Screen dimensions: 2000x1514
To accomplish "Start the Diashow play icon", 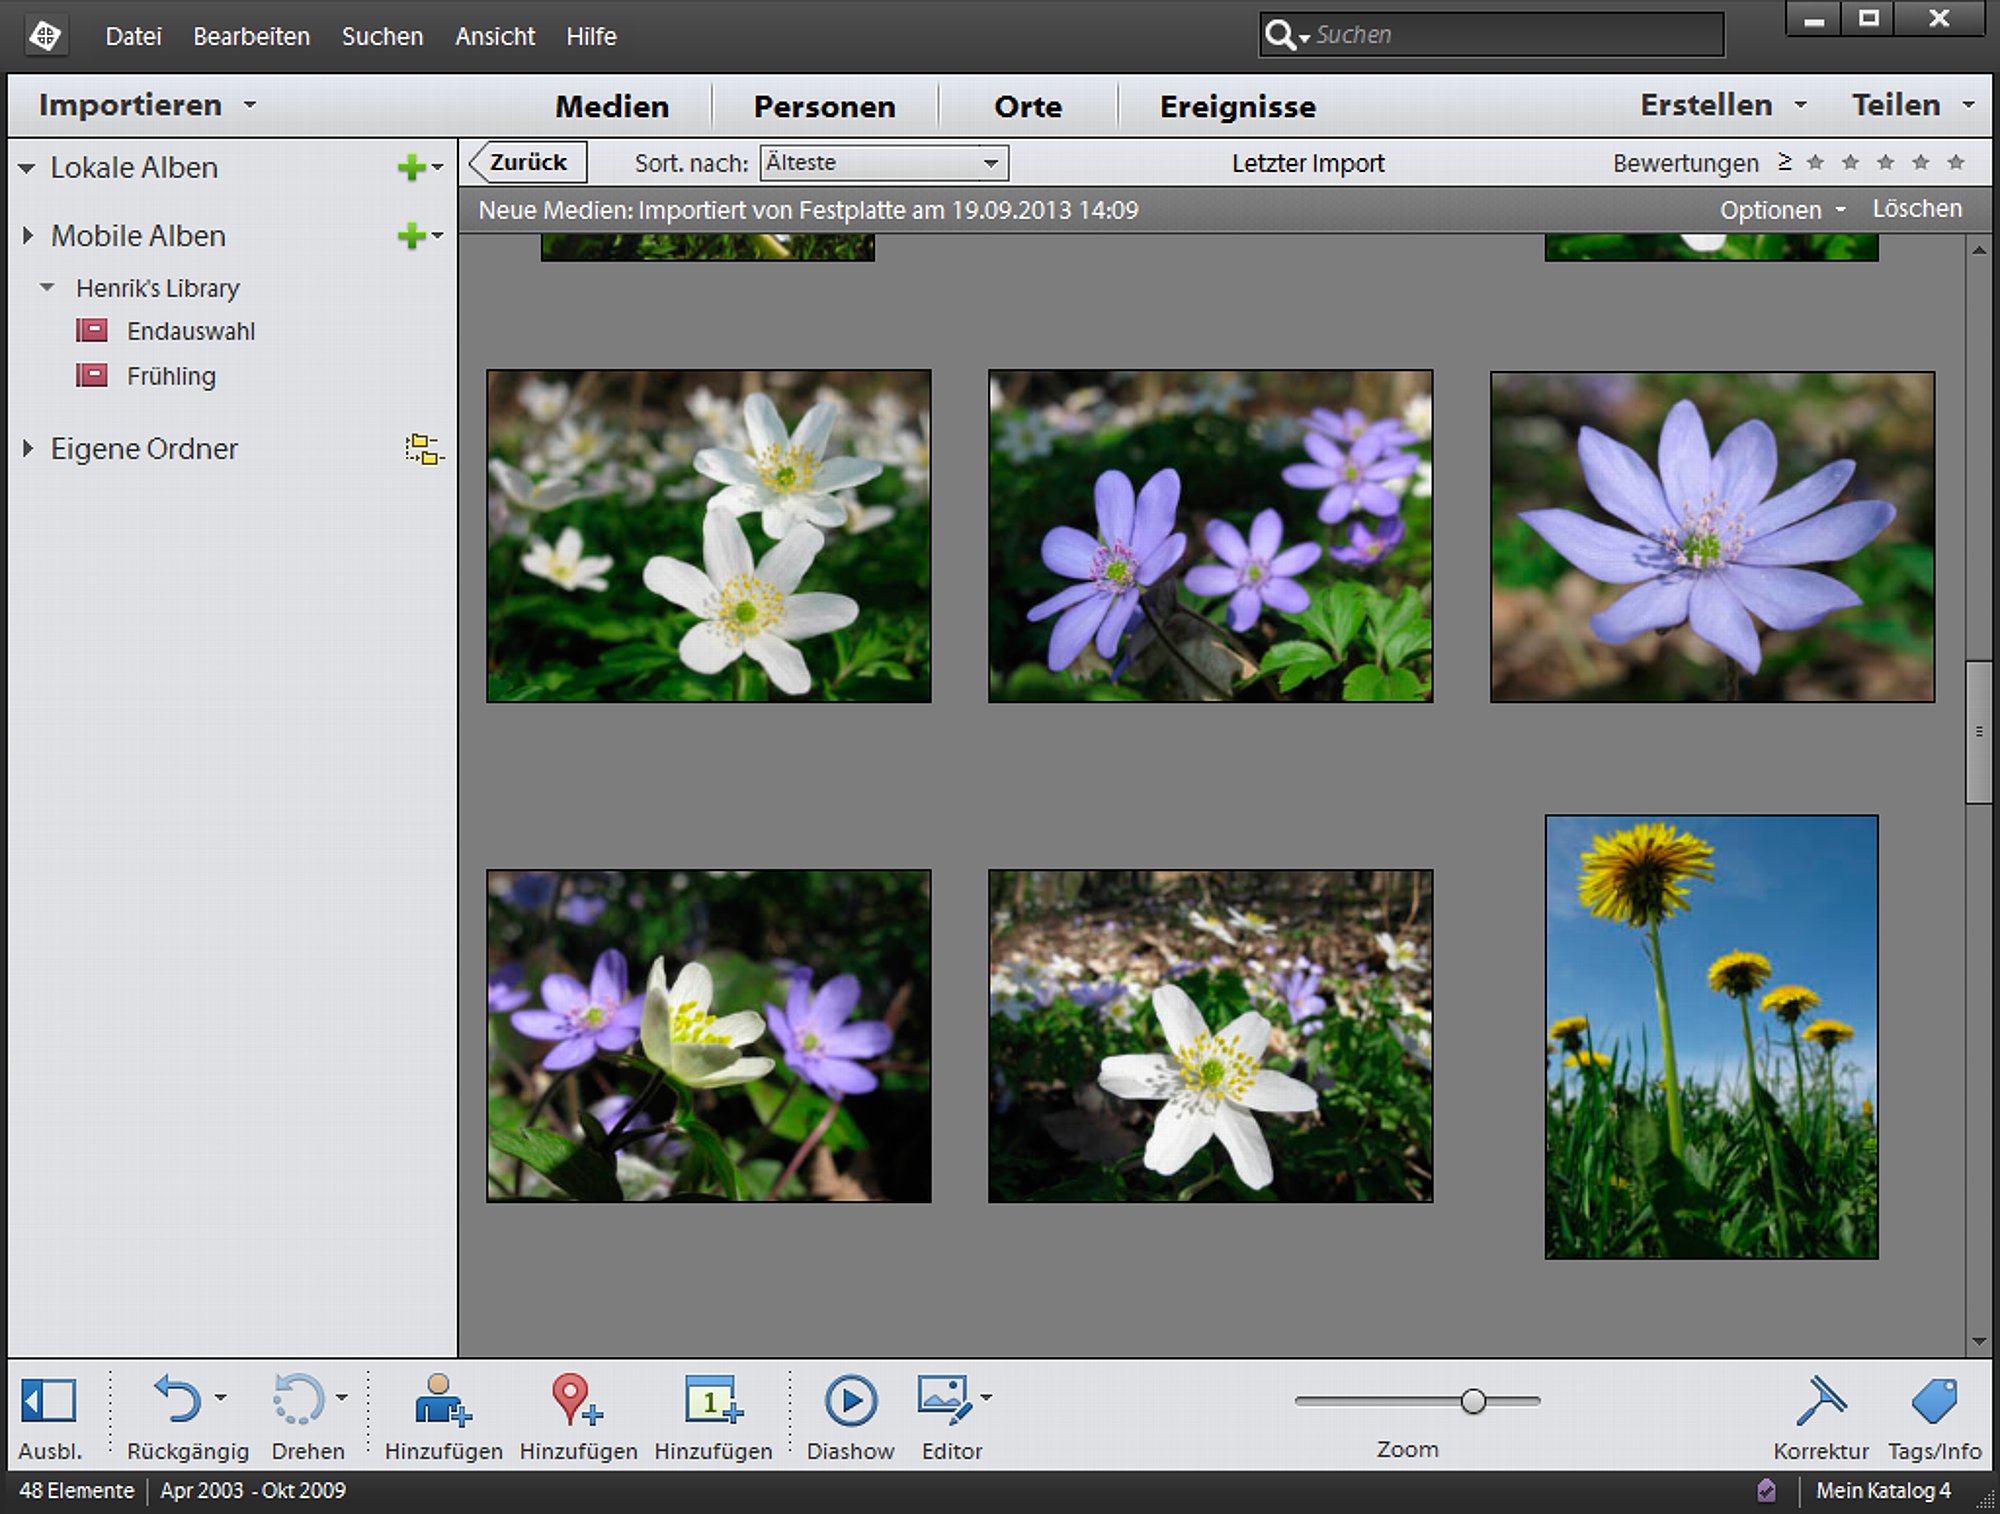I will [850, 1400].
